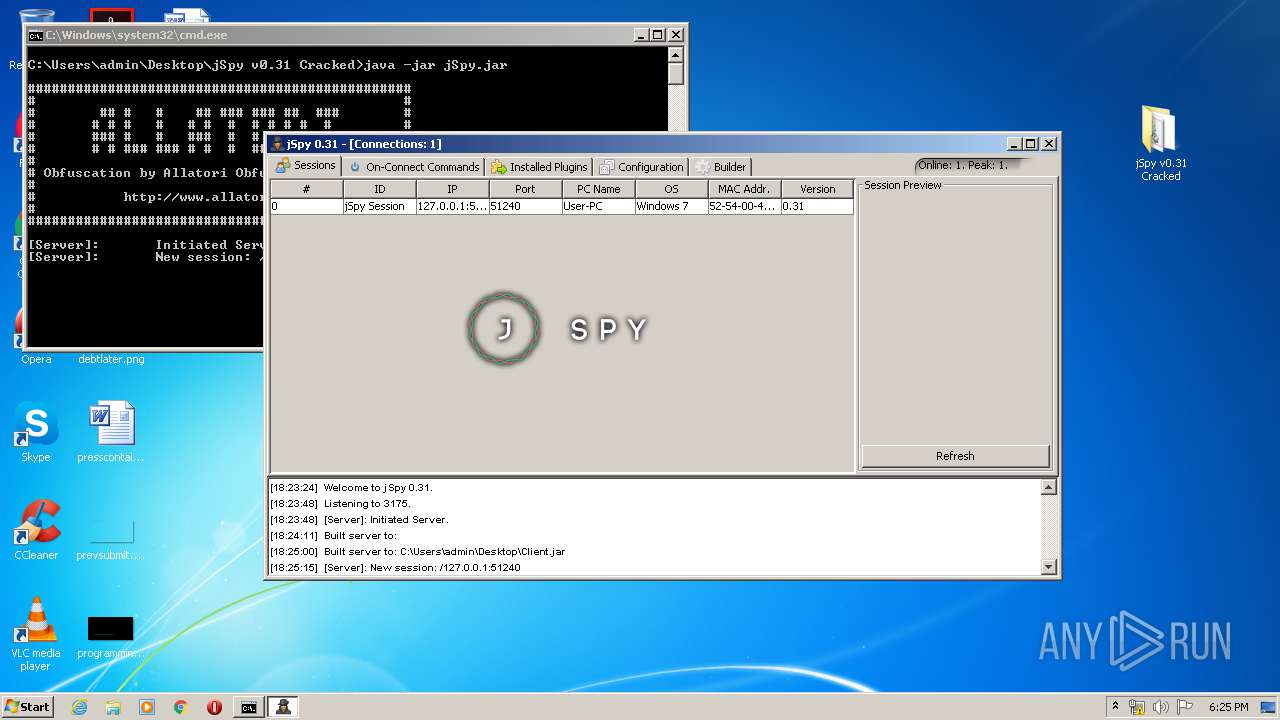This screenshot has height=720, width=1280.
Task: Open the VLC media player shortcut
Action: tap(36, 634)
